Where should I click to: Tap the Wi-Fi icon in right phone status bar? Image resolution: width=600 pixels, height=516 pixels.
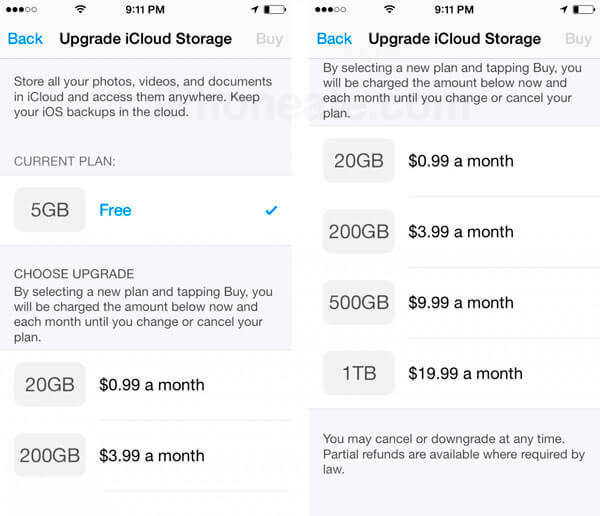click(388, 9)
